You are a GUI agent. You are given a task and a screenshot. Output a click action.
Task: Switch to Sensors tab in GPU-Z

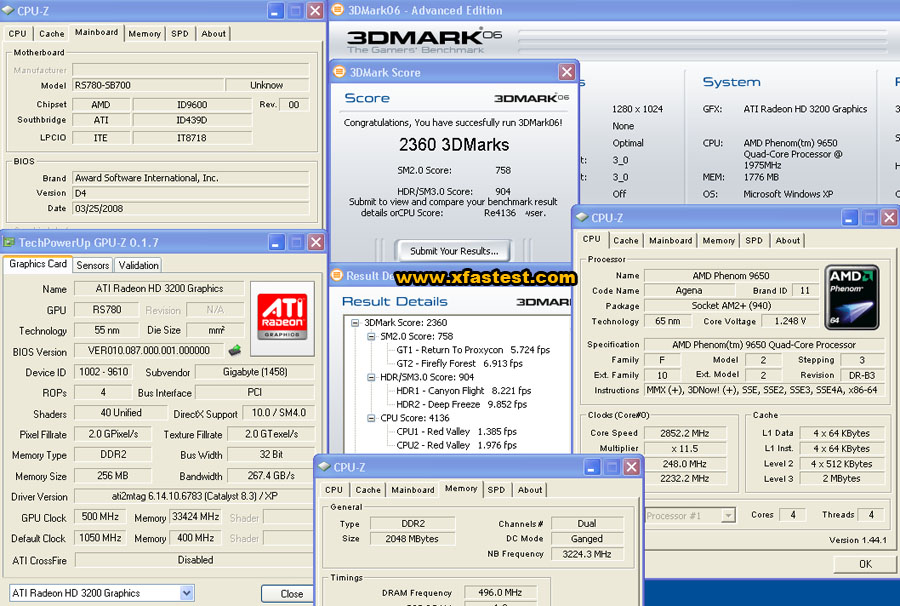92,265
